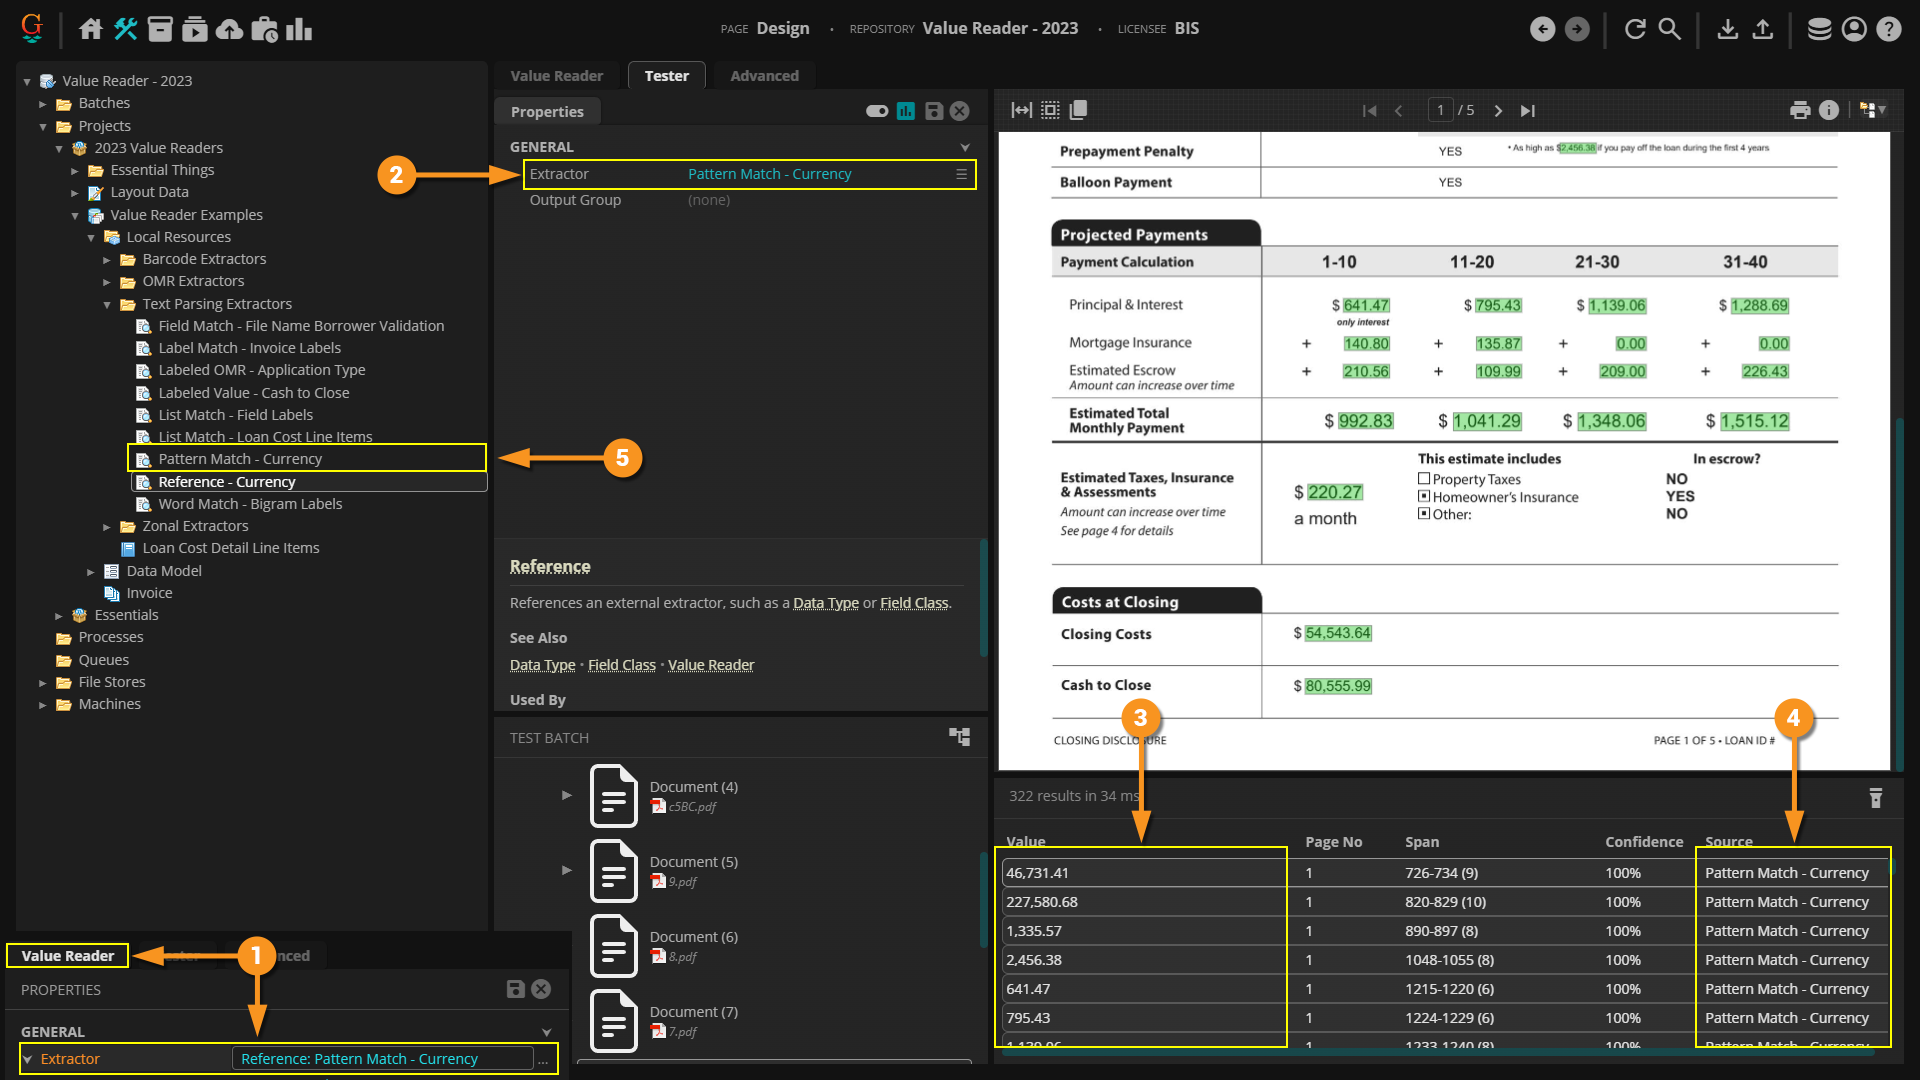Click the stats bar chart toolbar icon

click(299, 29)
